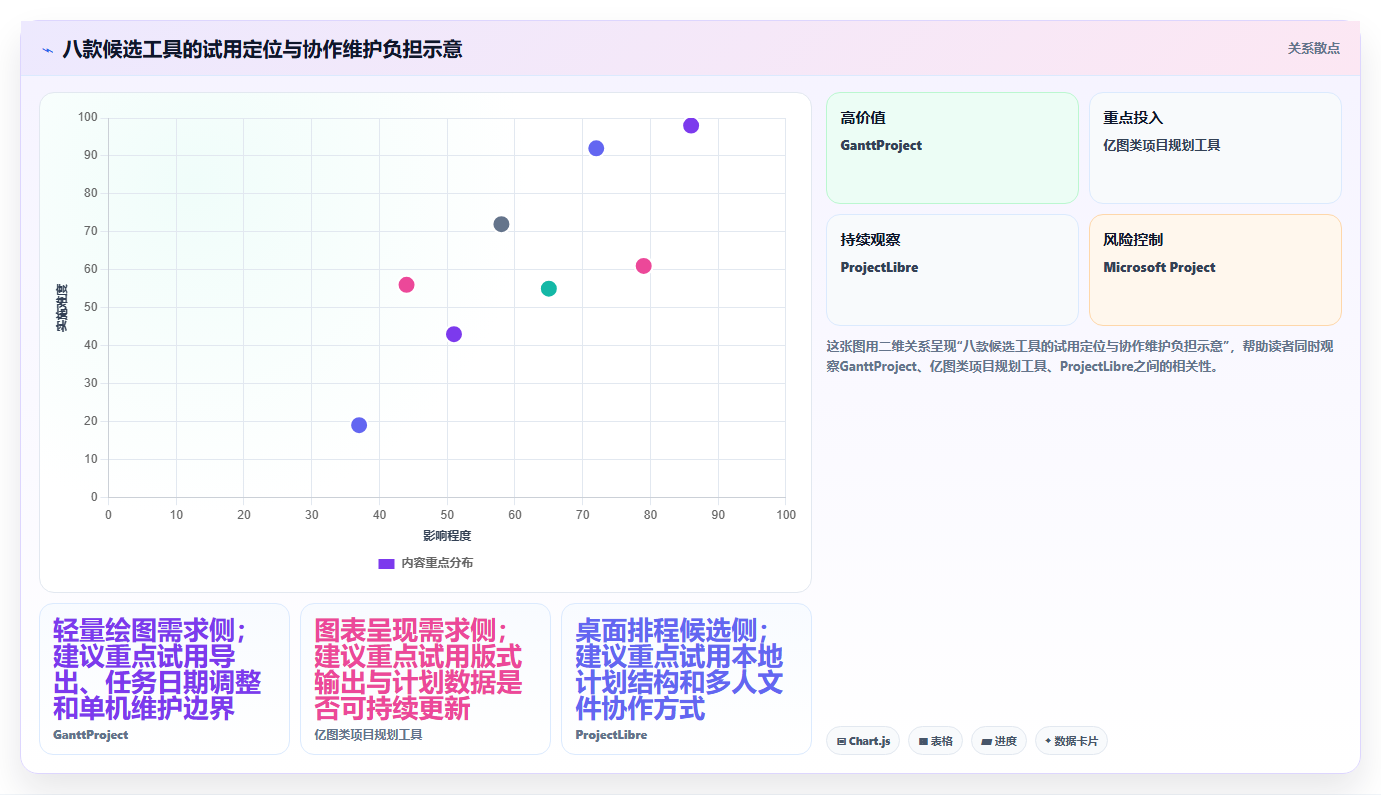1381x795 pixels.
Task: Click the Chart.js tag chip
Action: (x=863, y=741)
